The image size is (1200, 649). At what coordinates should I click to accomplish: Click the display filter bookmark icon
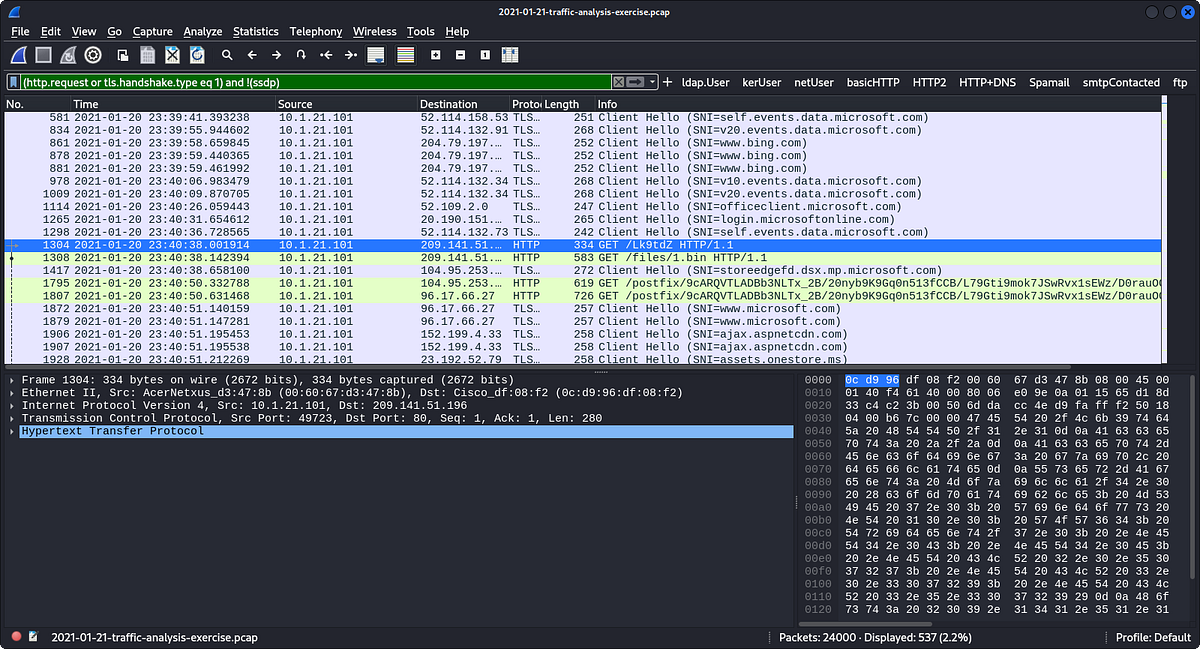tap(14, 82)
